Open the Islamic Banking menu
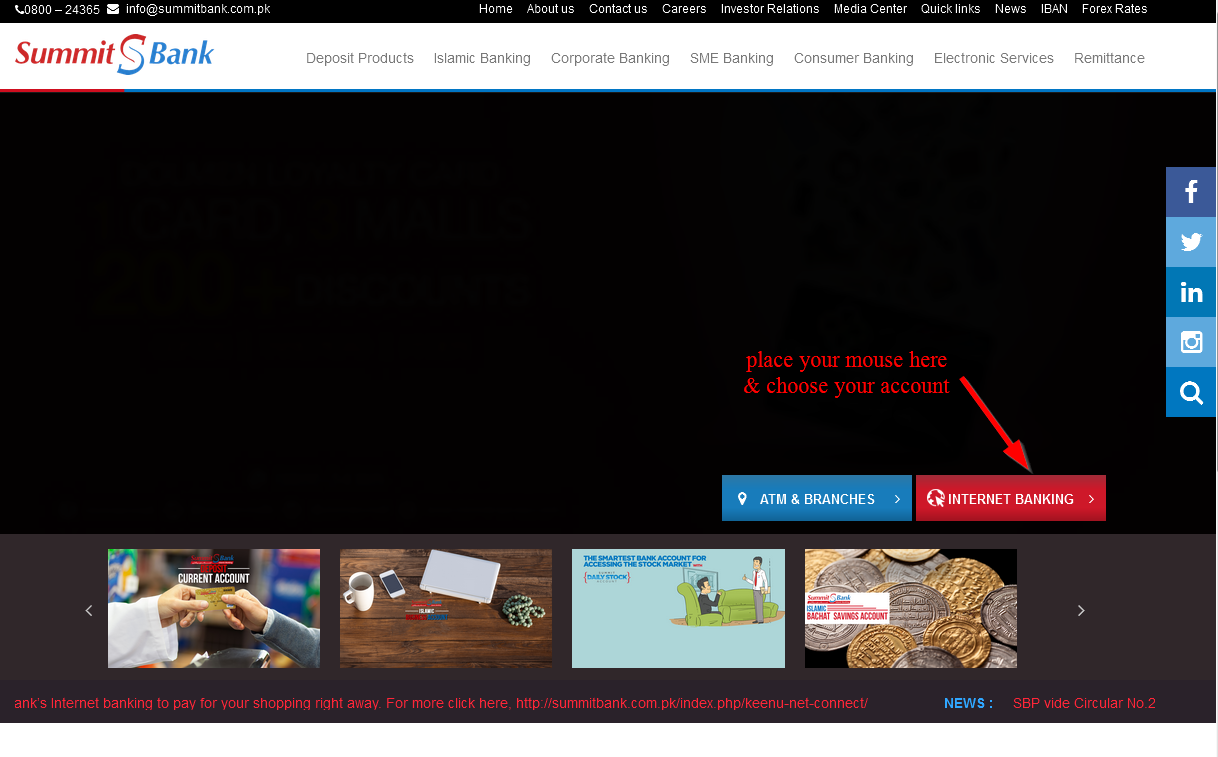Viewport: 1218px width, 757px height. (482, 58)
